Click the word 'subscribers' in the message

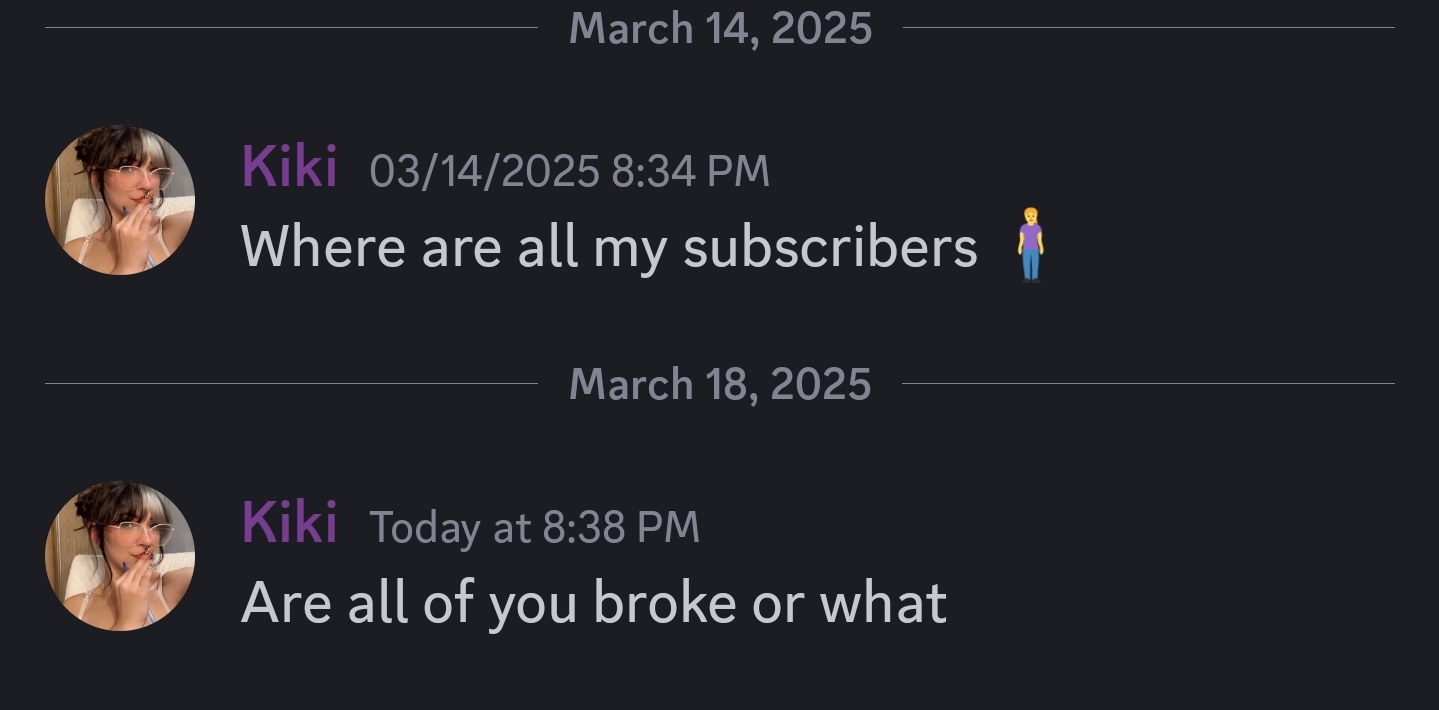830,246
